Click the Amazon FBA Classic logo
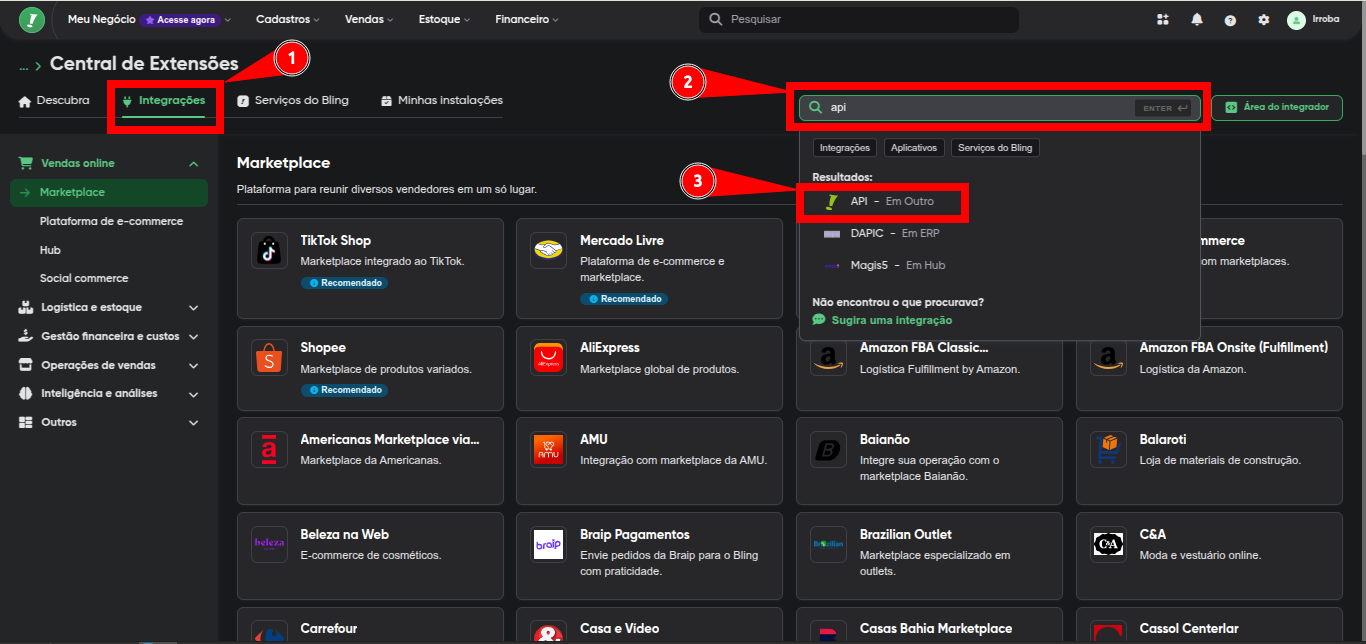This screenshot has width=1366, height=644. 829,357
